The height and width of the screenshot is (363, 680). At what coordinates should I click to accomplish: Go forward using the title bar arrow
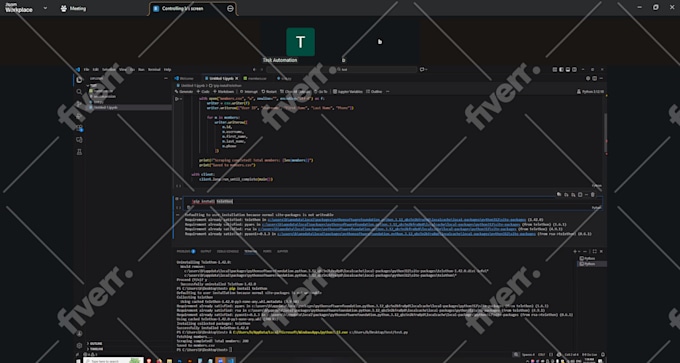262,69
